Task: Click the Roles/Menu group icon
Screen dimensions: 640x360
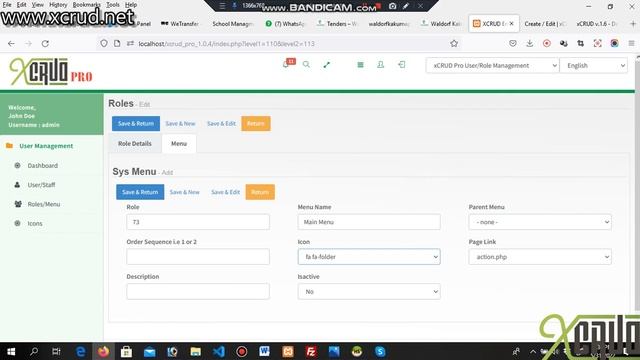Action: 18,204
